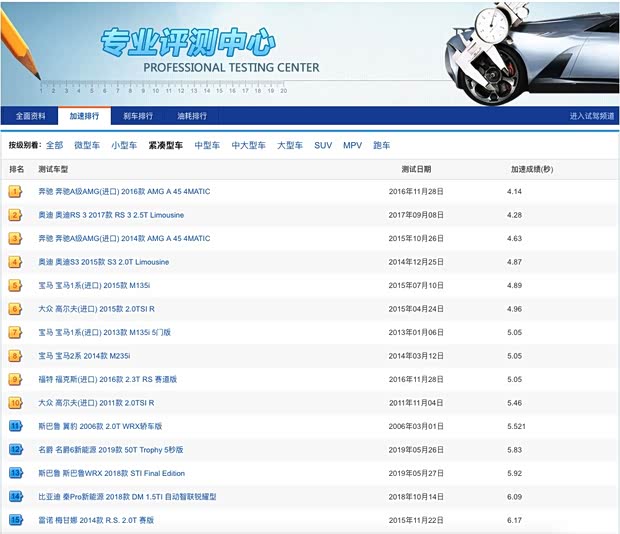The width and height of the screenshot is (620, 534).
Task: Select the 紧凑型车 category filter
Action: 166,145
